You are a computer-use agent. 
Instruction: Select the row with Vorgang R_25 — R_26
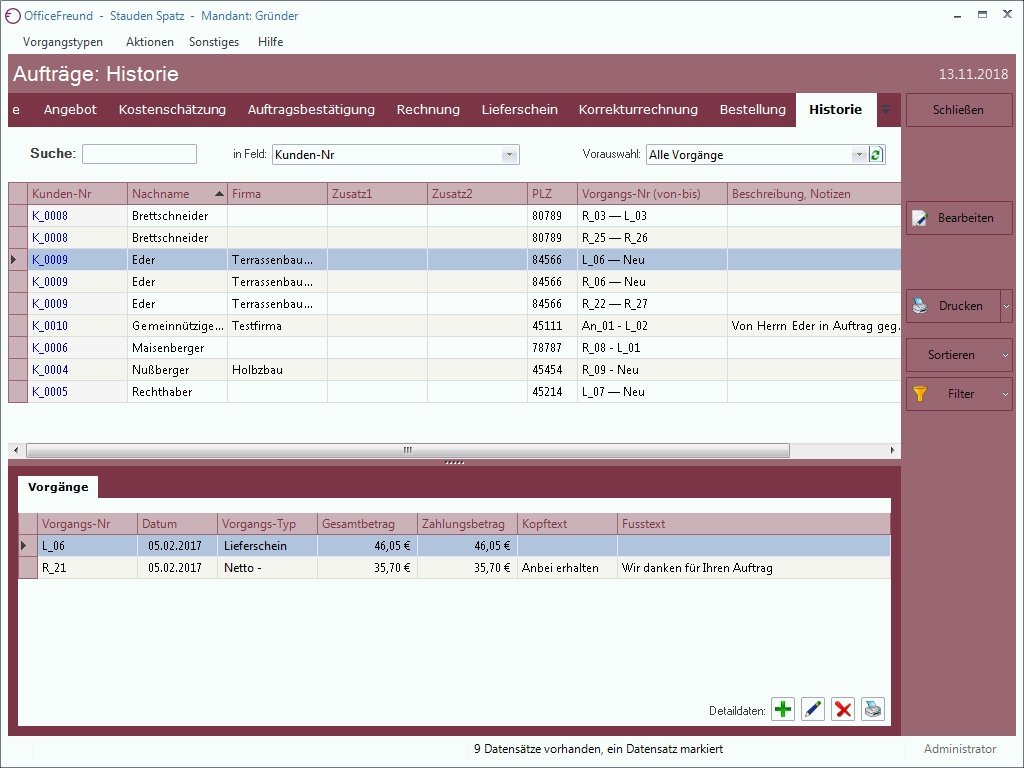tap(455, 238)
